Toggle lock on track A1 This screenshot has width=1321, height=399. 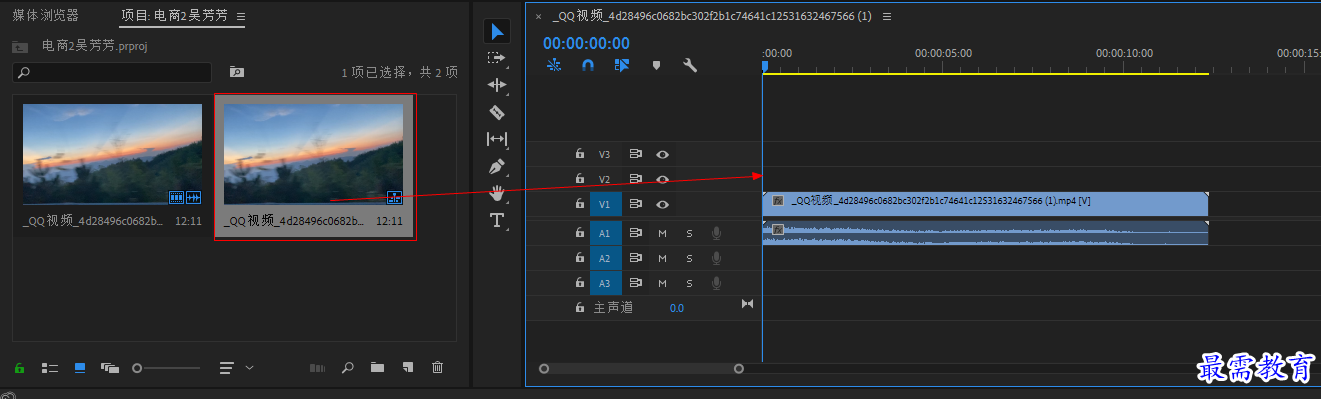(x=579, y=233)
